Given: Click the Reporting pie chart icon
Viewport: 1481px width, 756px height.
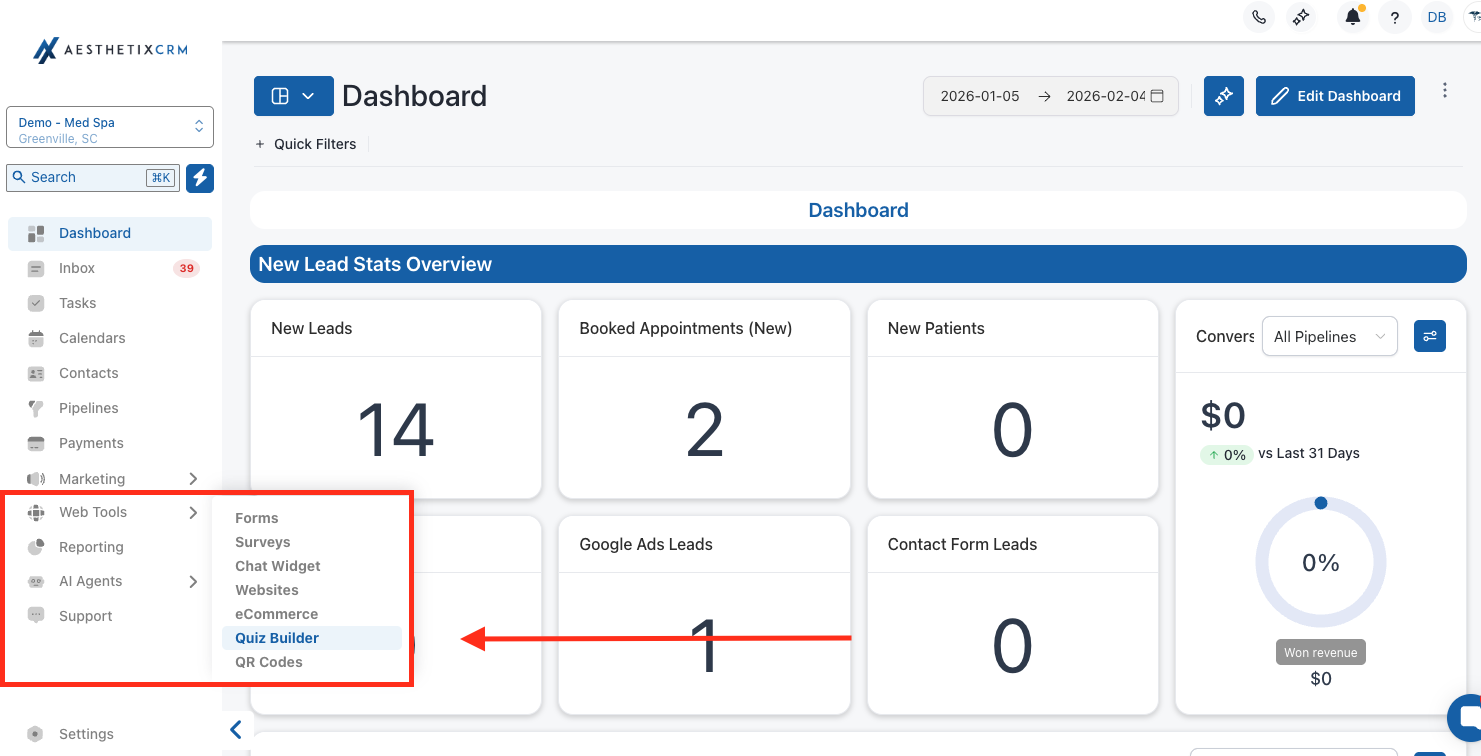Looking at the screenshot, I should 36,547.
